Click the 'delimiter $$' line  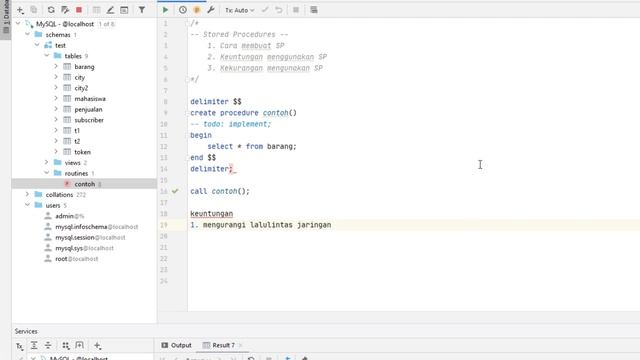click(216, 101)
